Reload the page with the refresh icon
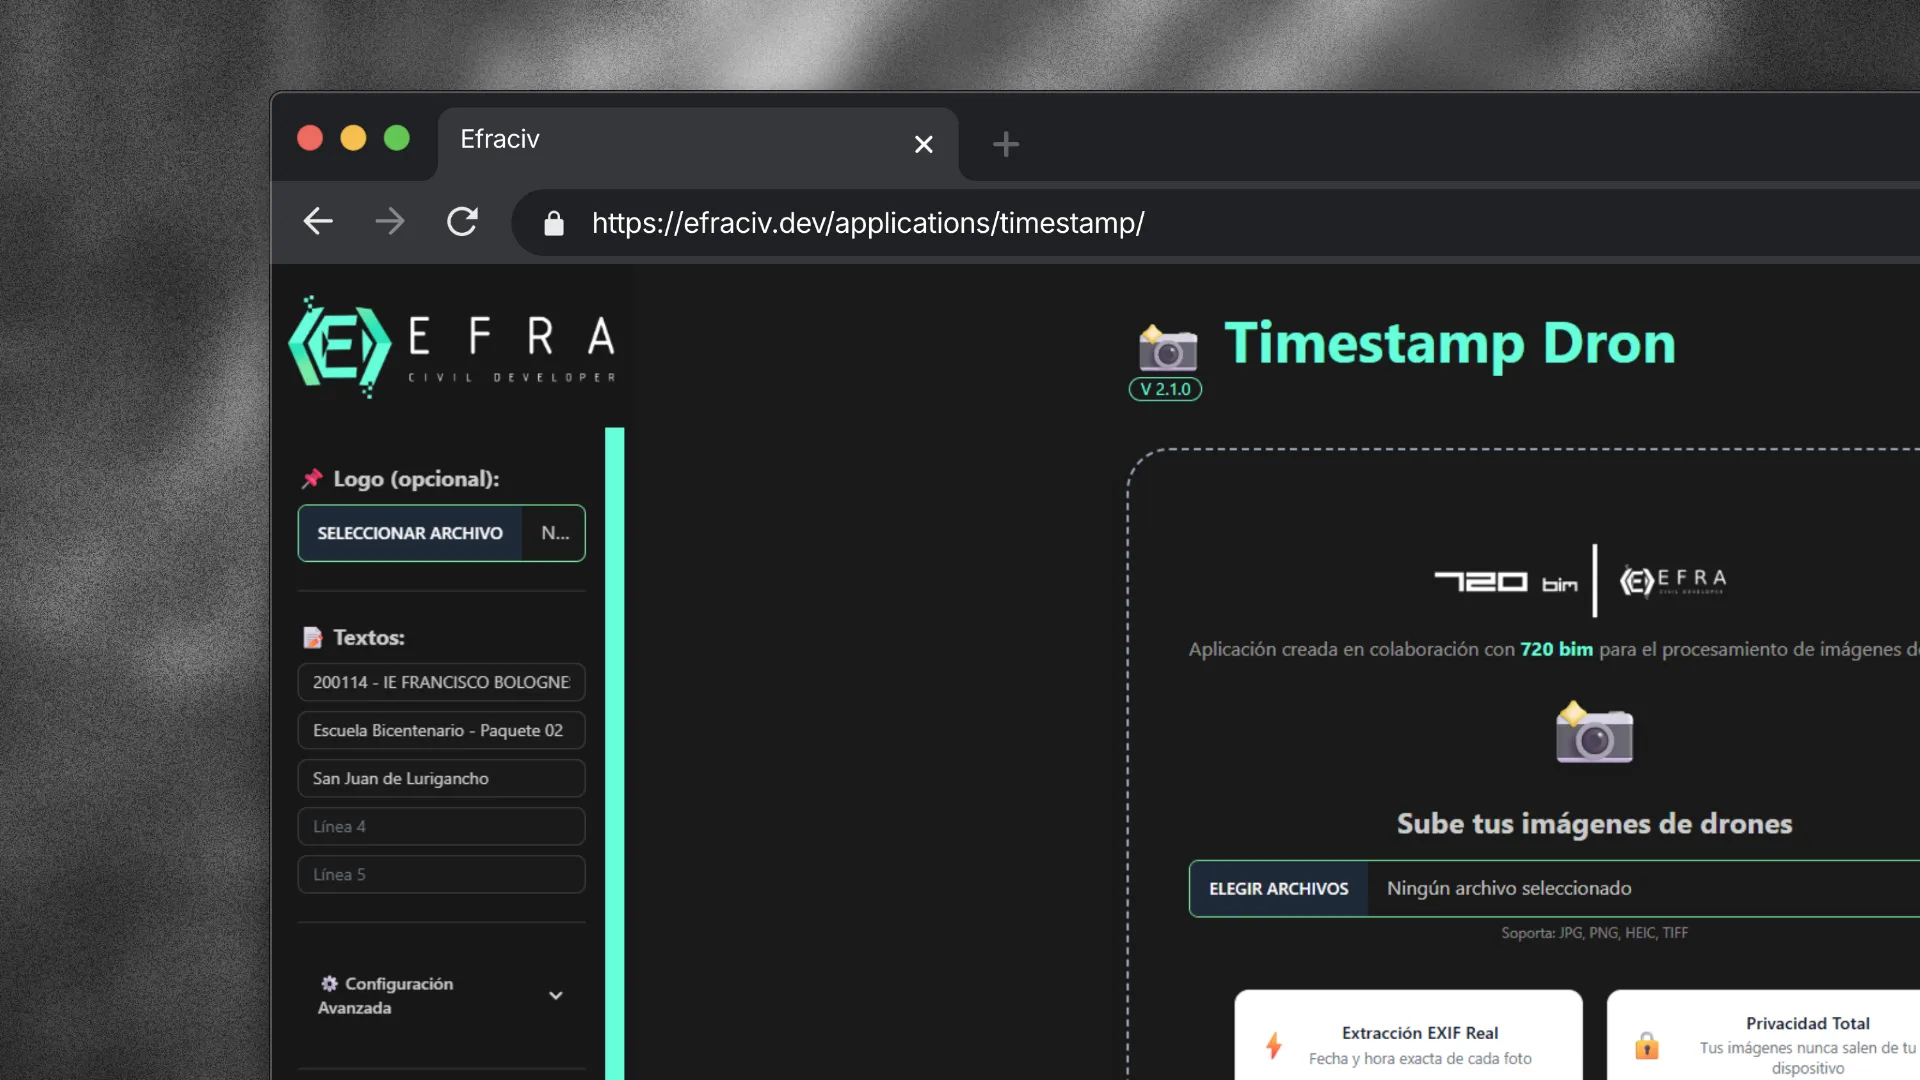 point(462,221)
